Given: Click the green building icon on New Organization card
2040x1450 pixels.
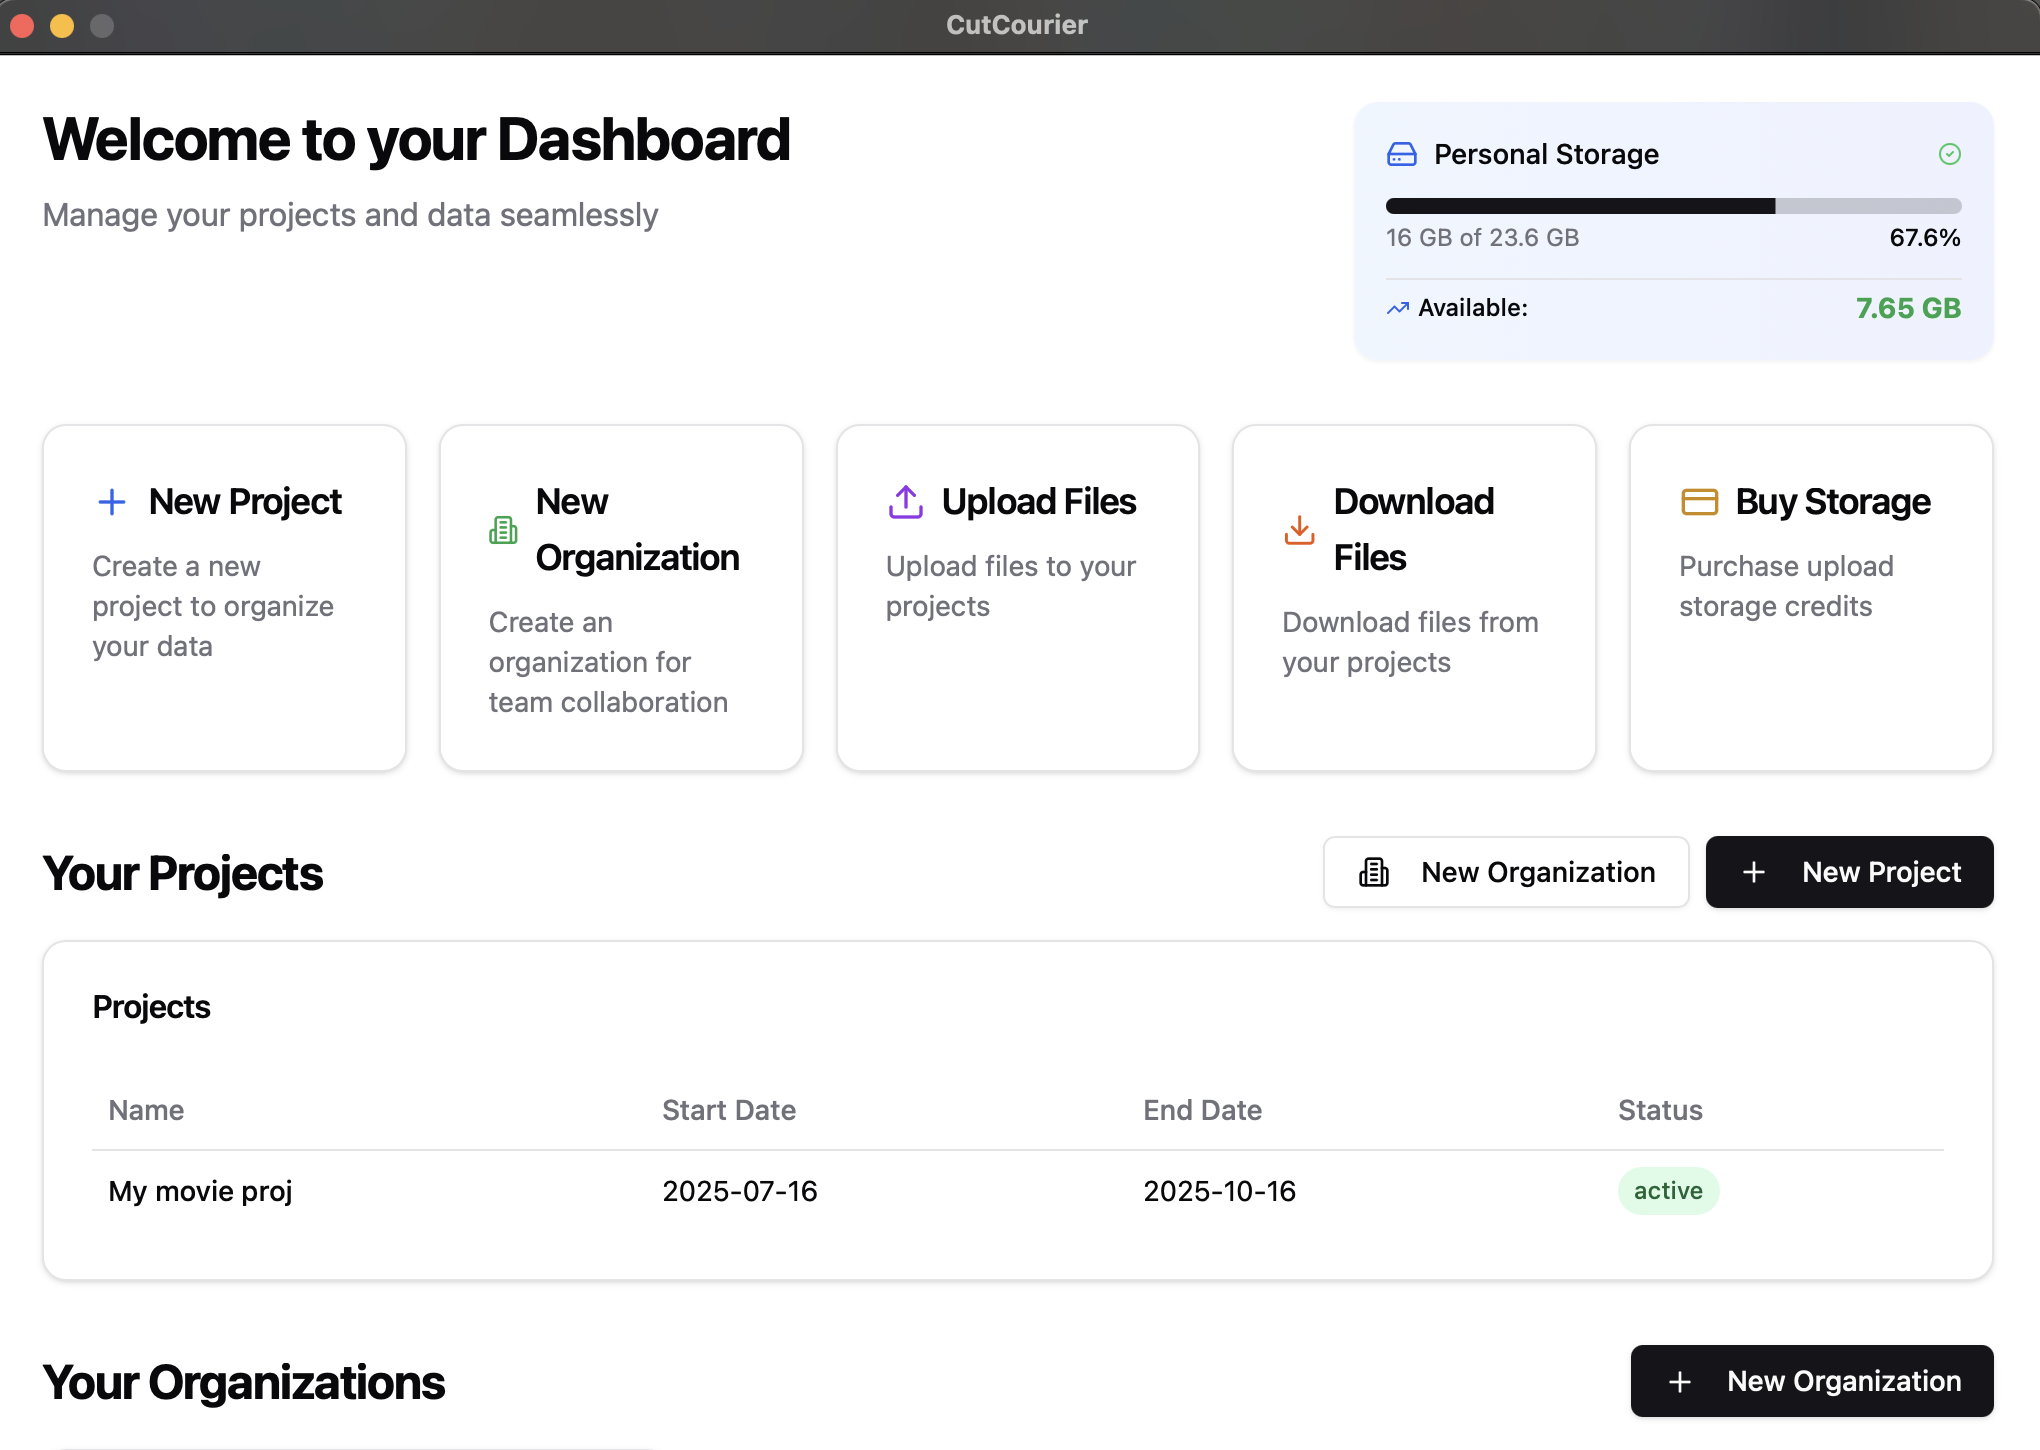Looking at the screenshot, I should point(503,530).
